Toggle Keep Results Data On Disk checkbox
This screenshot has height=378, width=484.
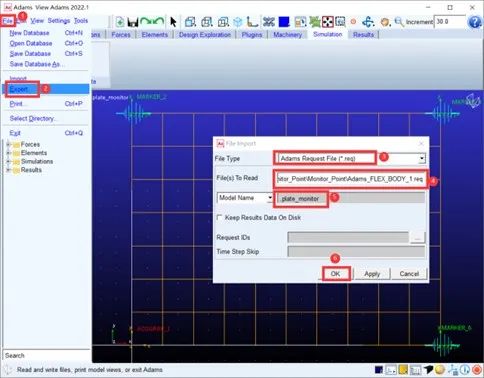tap(220, 217)
